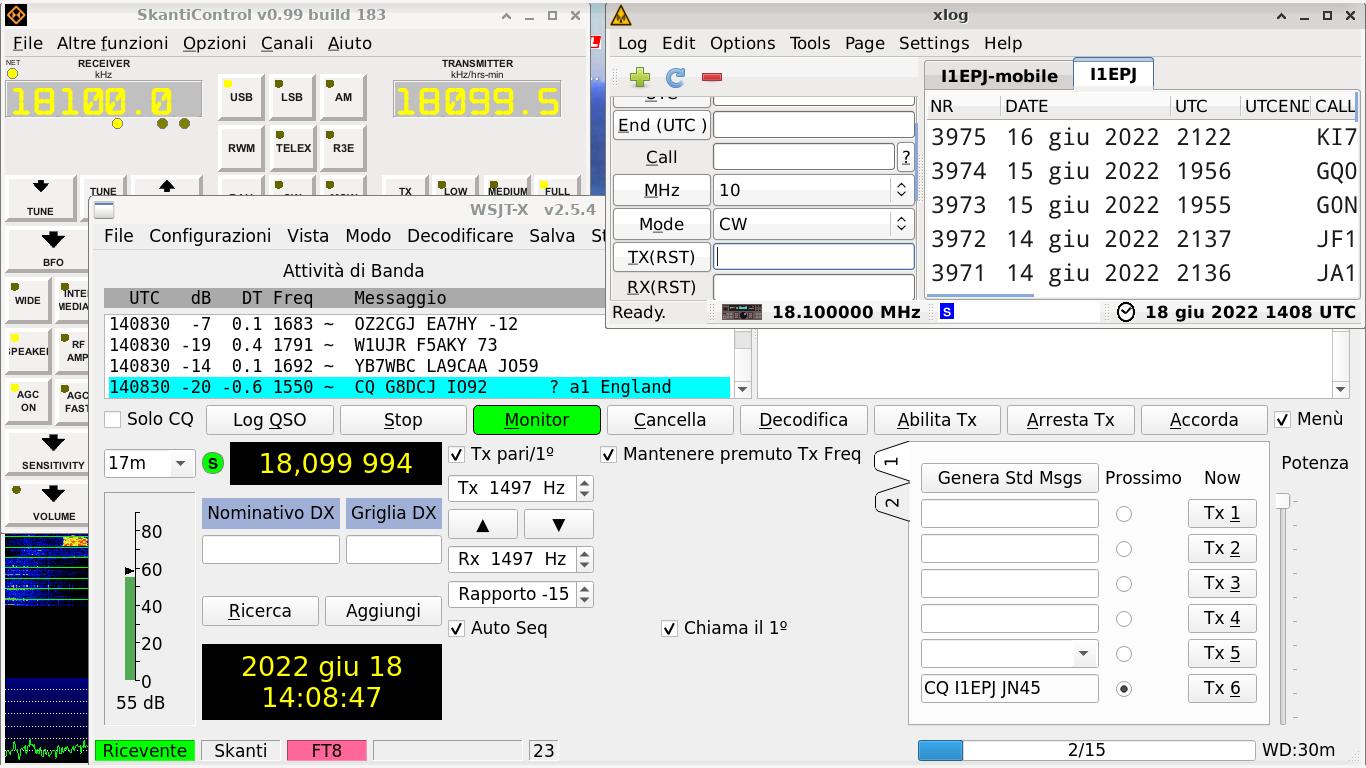Toggle the Tx pari/1º checkbox

457,454
